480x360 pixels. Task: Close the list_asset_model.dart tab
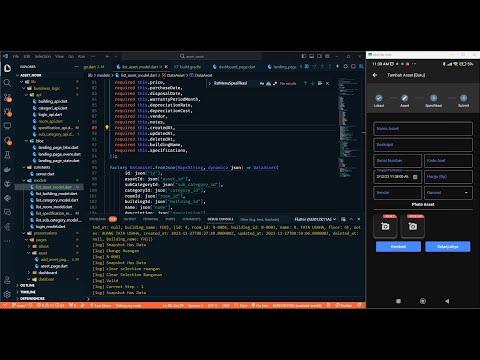pos(166,67)
